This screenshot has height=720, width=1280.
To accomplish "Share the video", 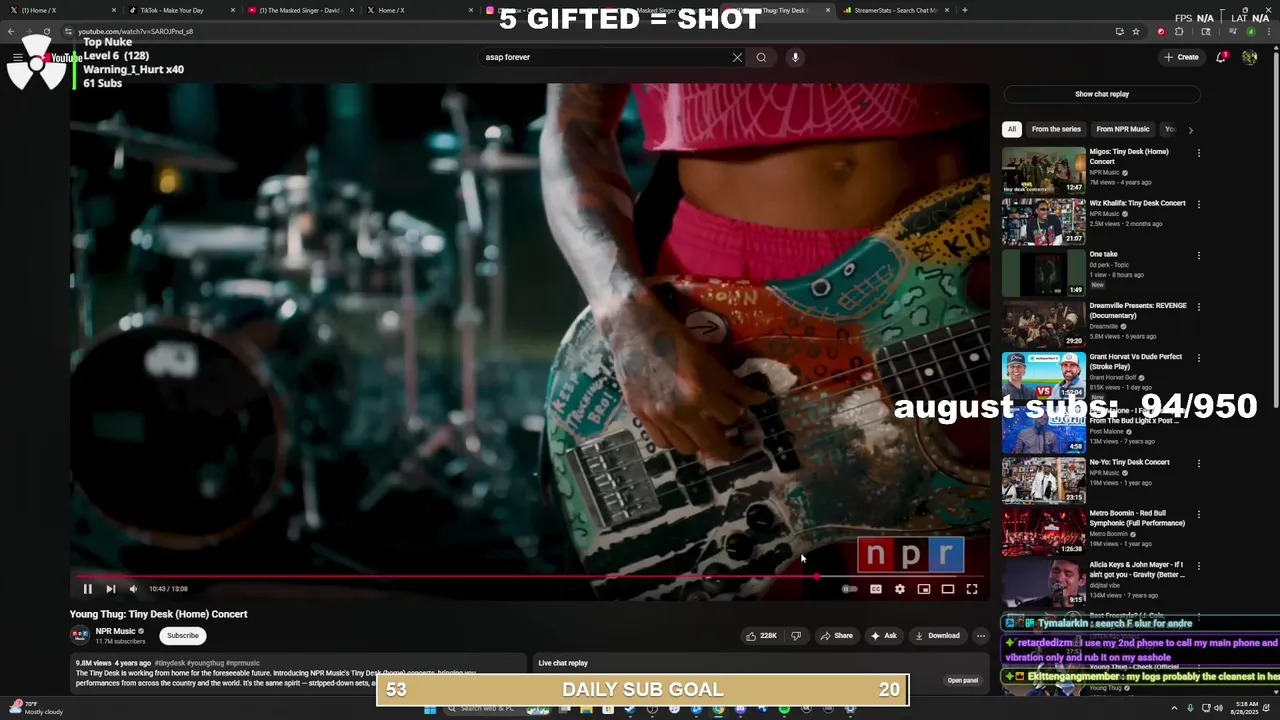I will [837, 636].
